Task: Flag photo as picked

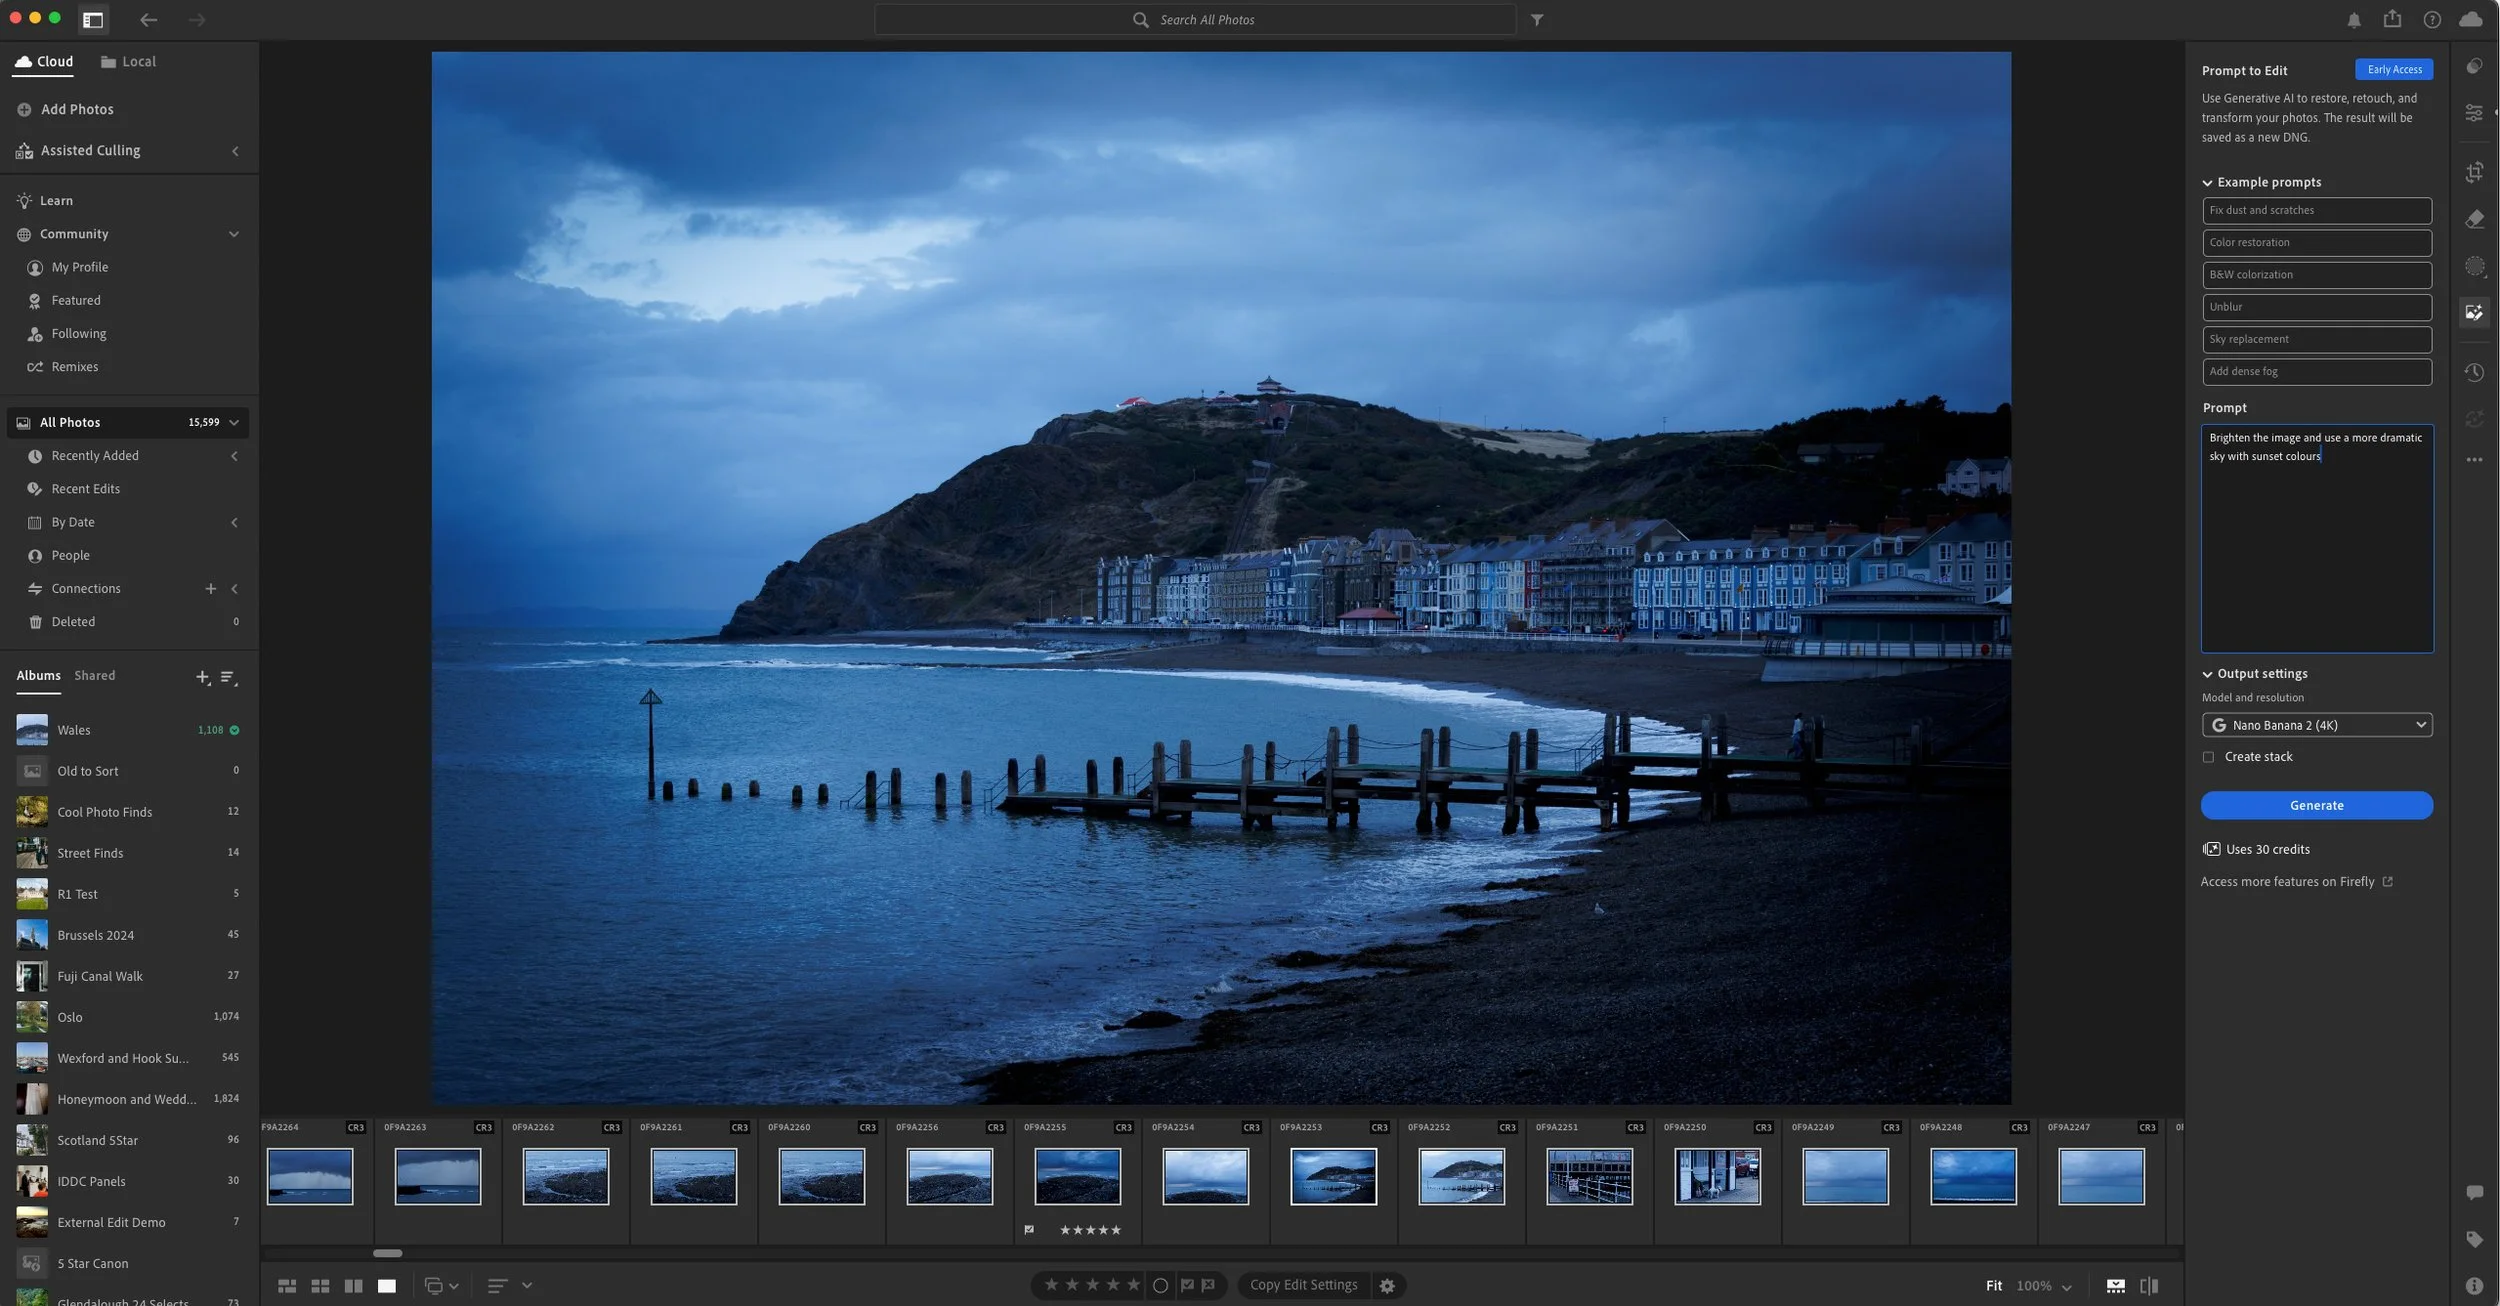Action: point(1186,1285)
